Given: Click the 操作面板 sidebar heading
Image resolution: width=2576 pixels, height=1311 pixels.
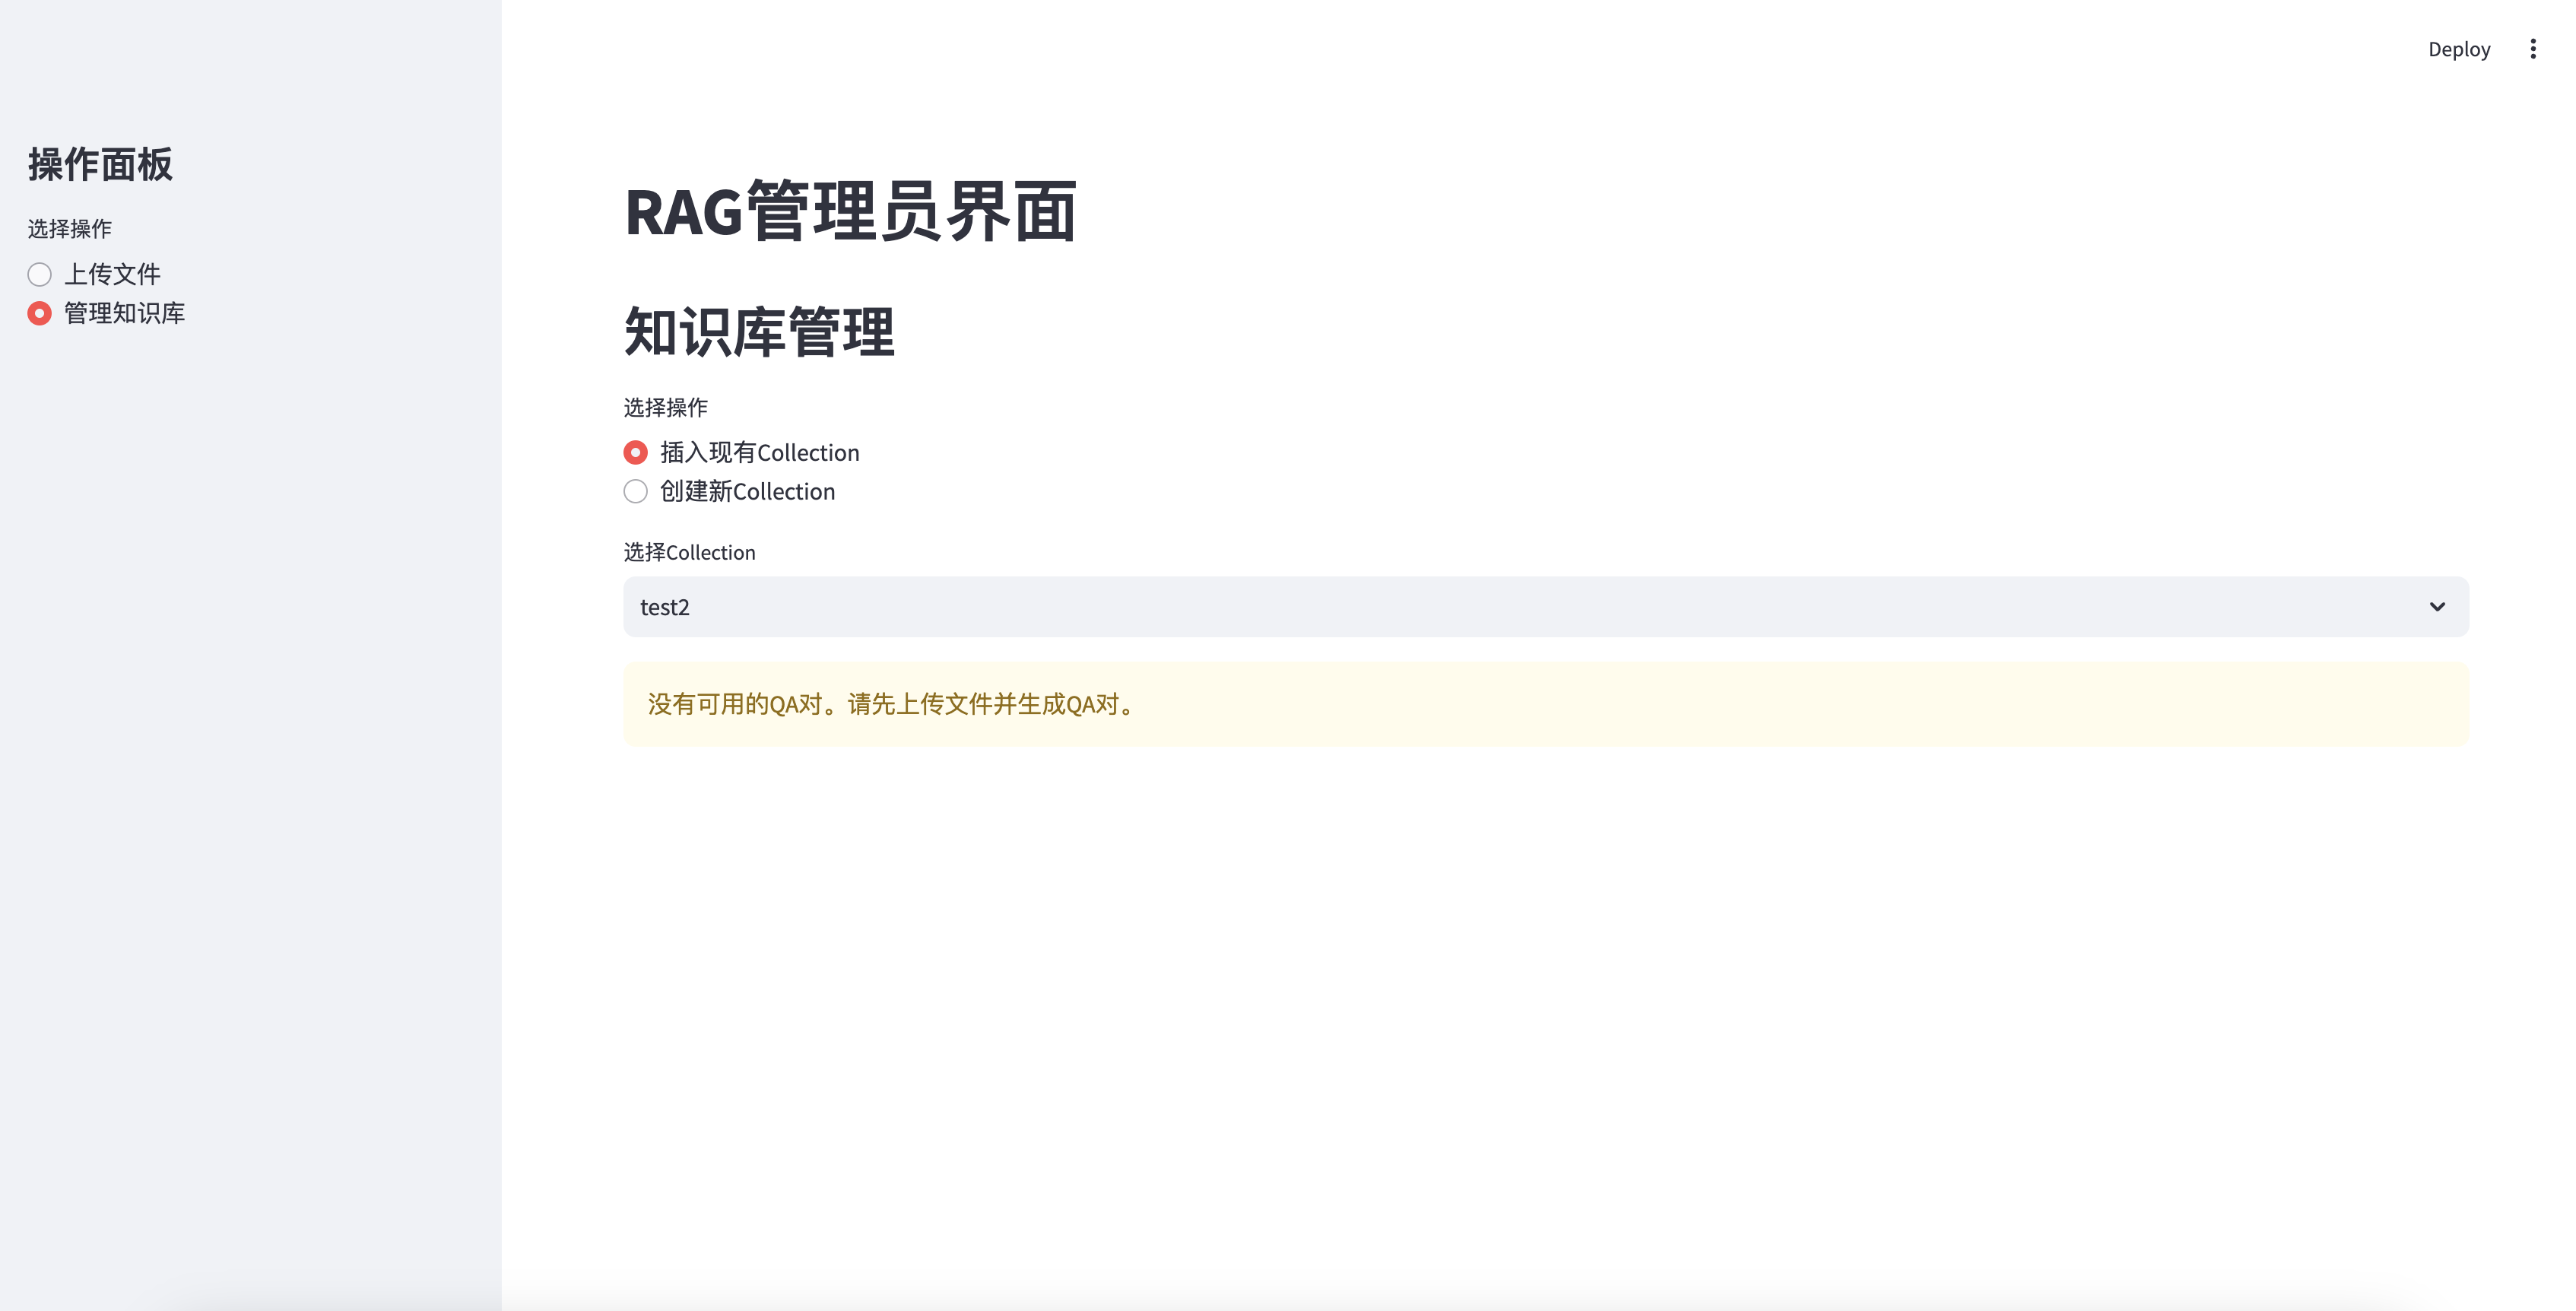Looking at the screenshot, I should coord(100,164).
